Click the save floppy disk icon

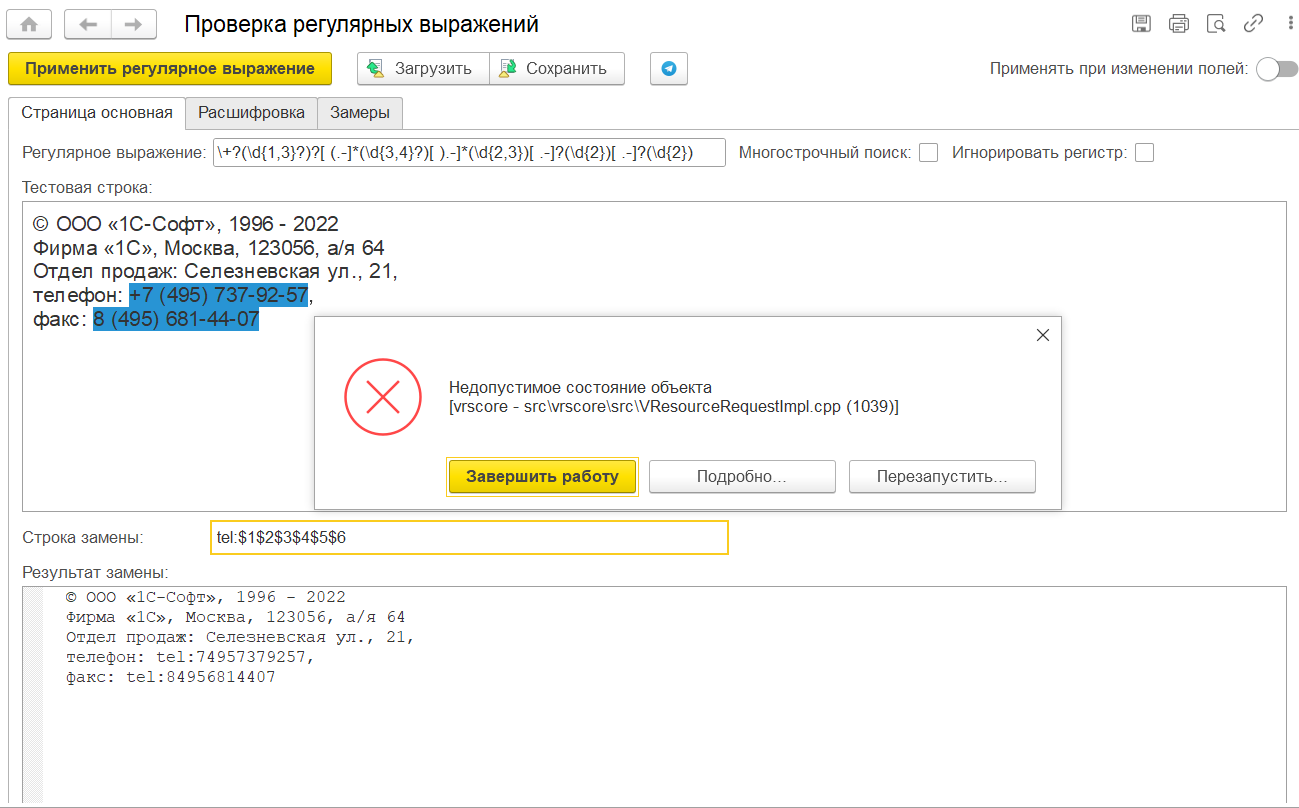(1141, 24)
